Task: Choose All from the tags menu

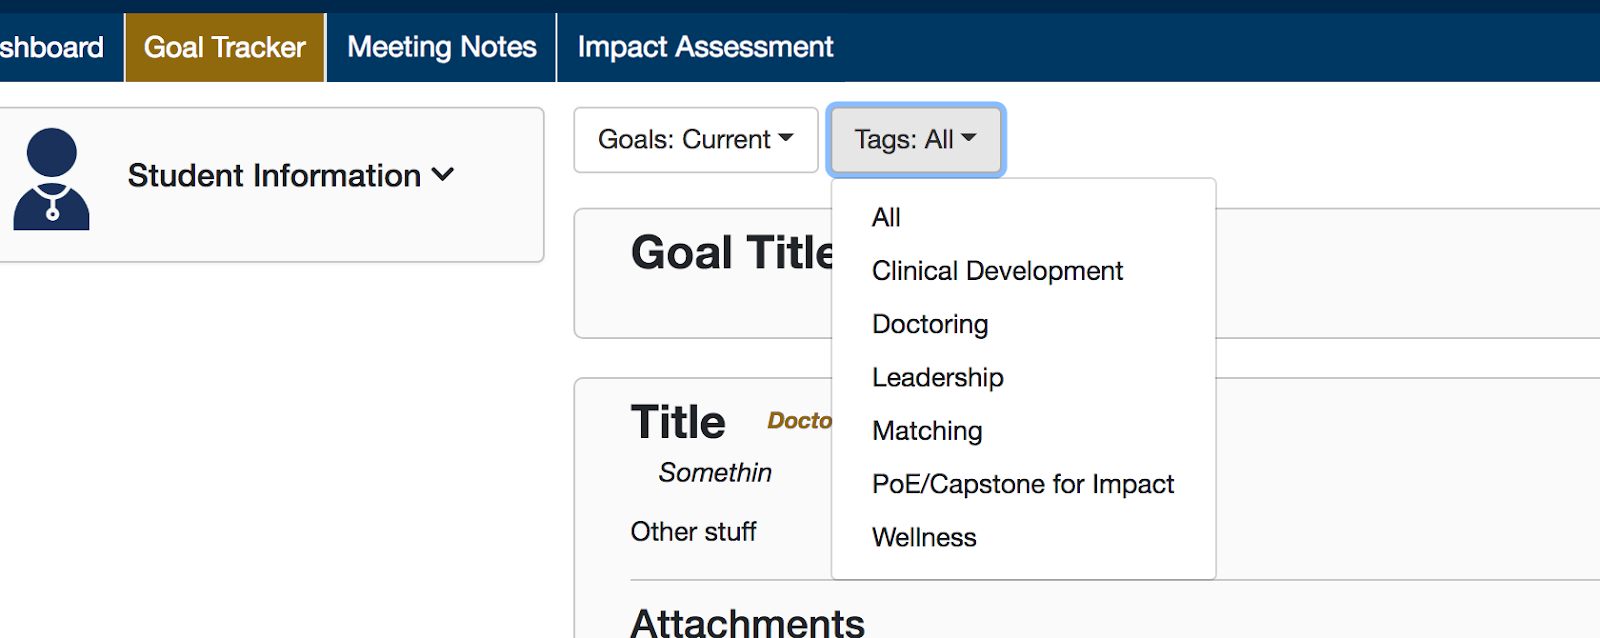Action: pyautogui.click(x=886, y=218)
